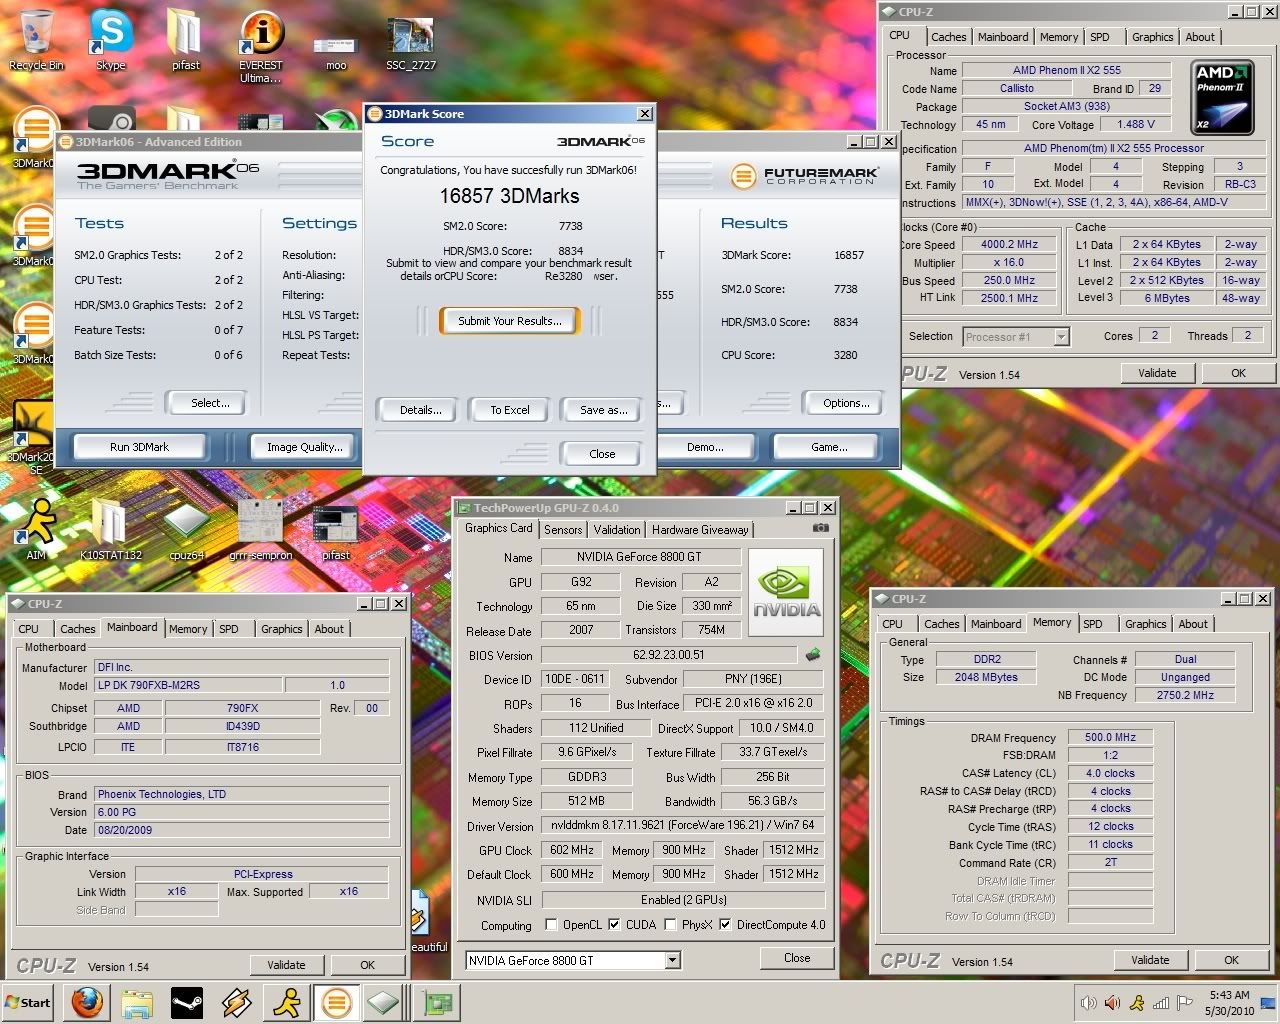Open the Recycle Bin desktop icon

pos(36,40)
